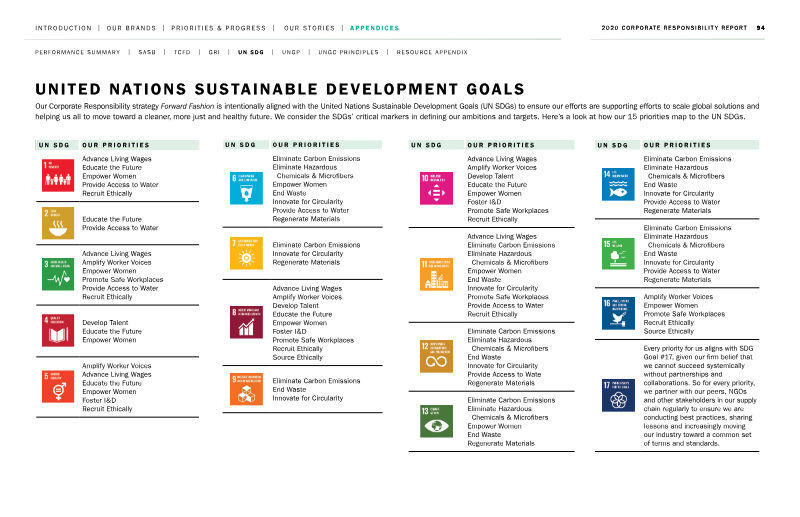Click 'Innovate for Circularity' beside SDG 12
Viewport: 800px width, 517px height.
coord(503,365)
